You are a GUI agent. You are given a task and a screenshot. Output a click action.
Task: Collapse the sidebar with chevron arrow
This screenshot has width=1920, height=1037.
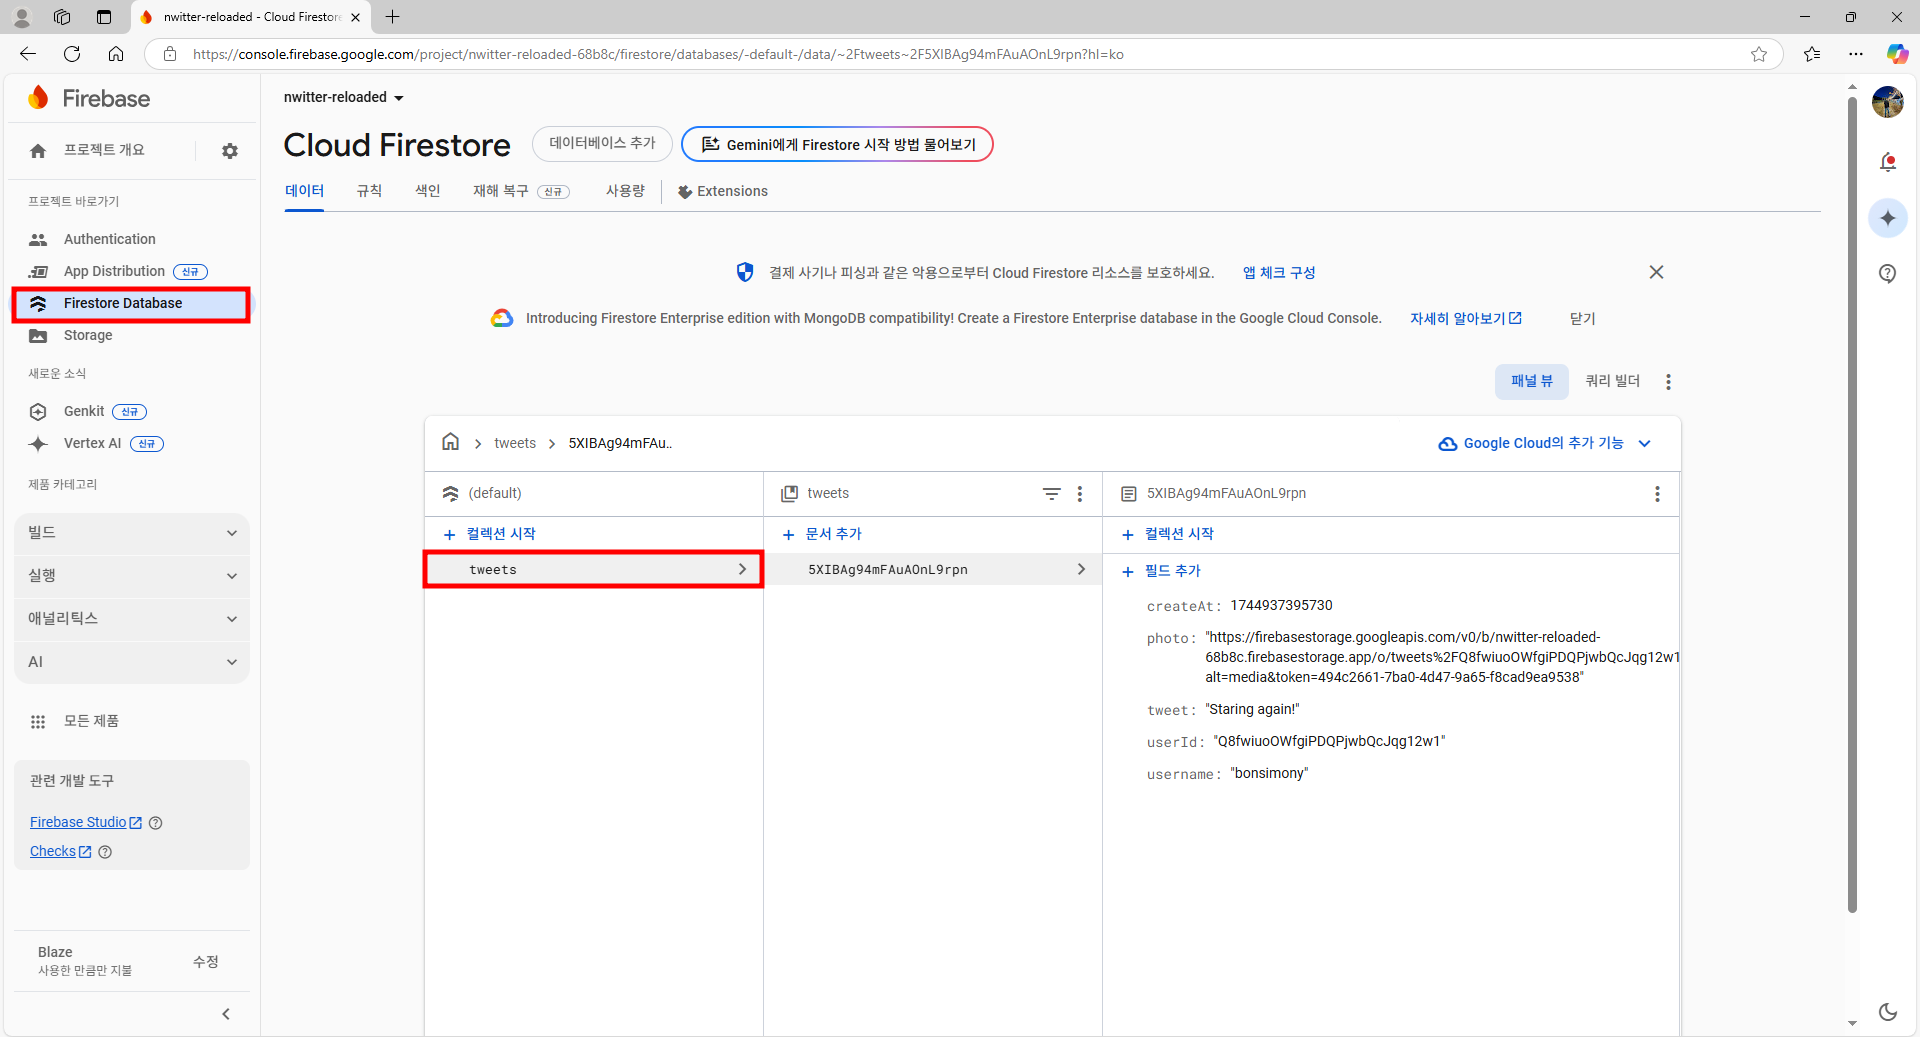coord(226,1014)
